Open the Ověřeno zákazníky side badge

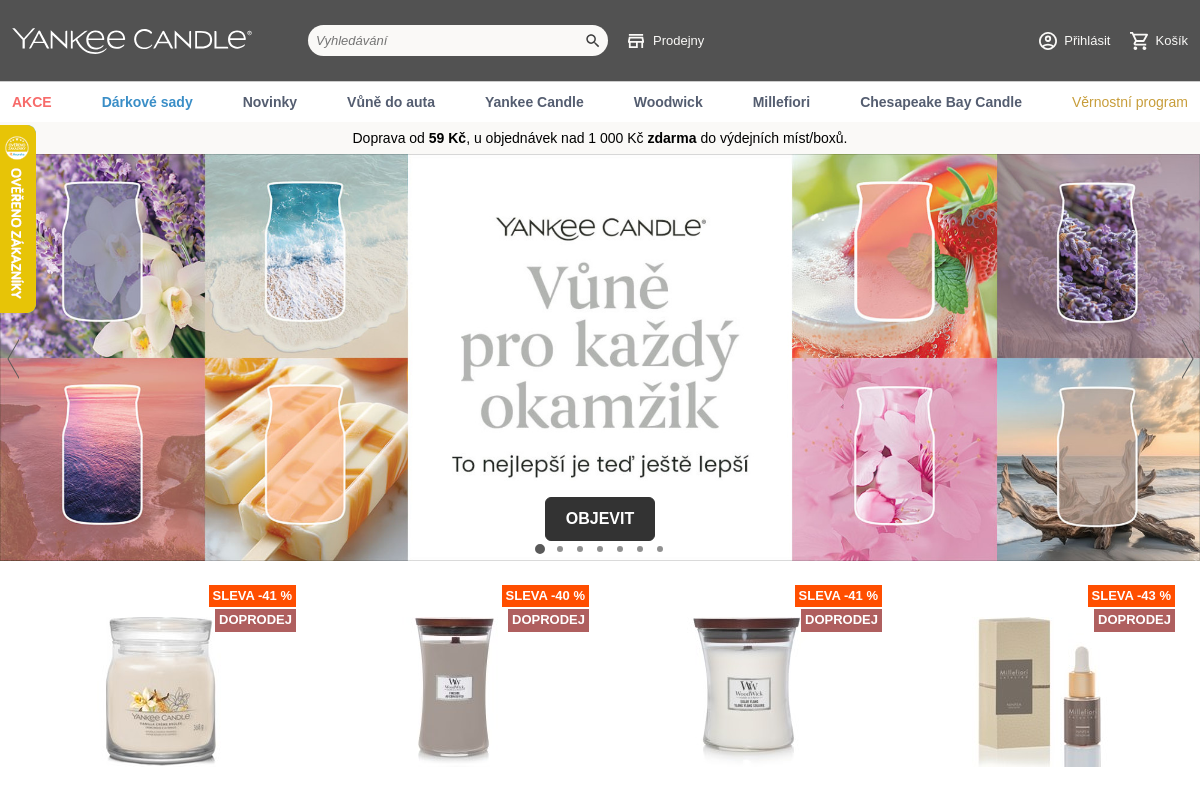(17, 219)
